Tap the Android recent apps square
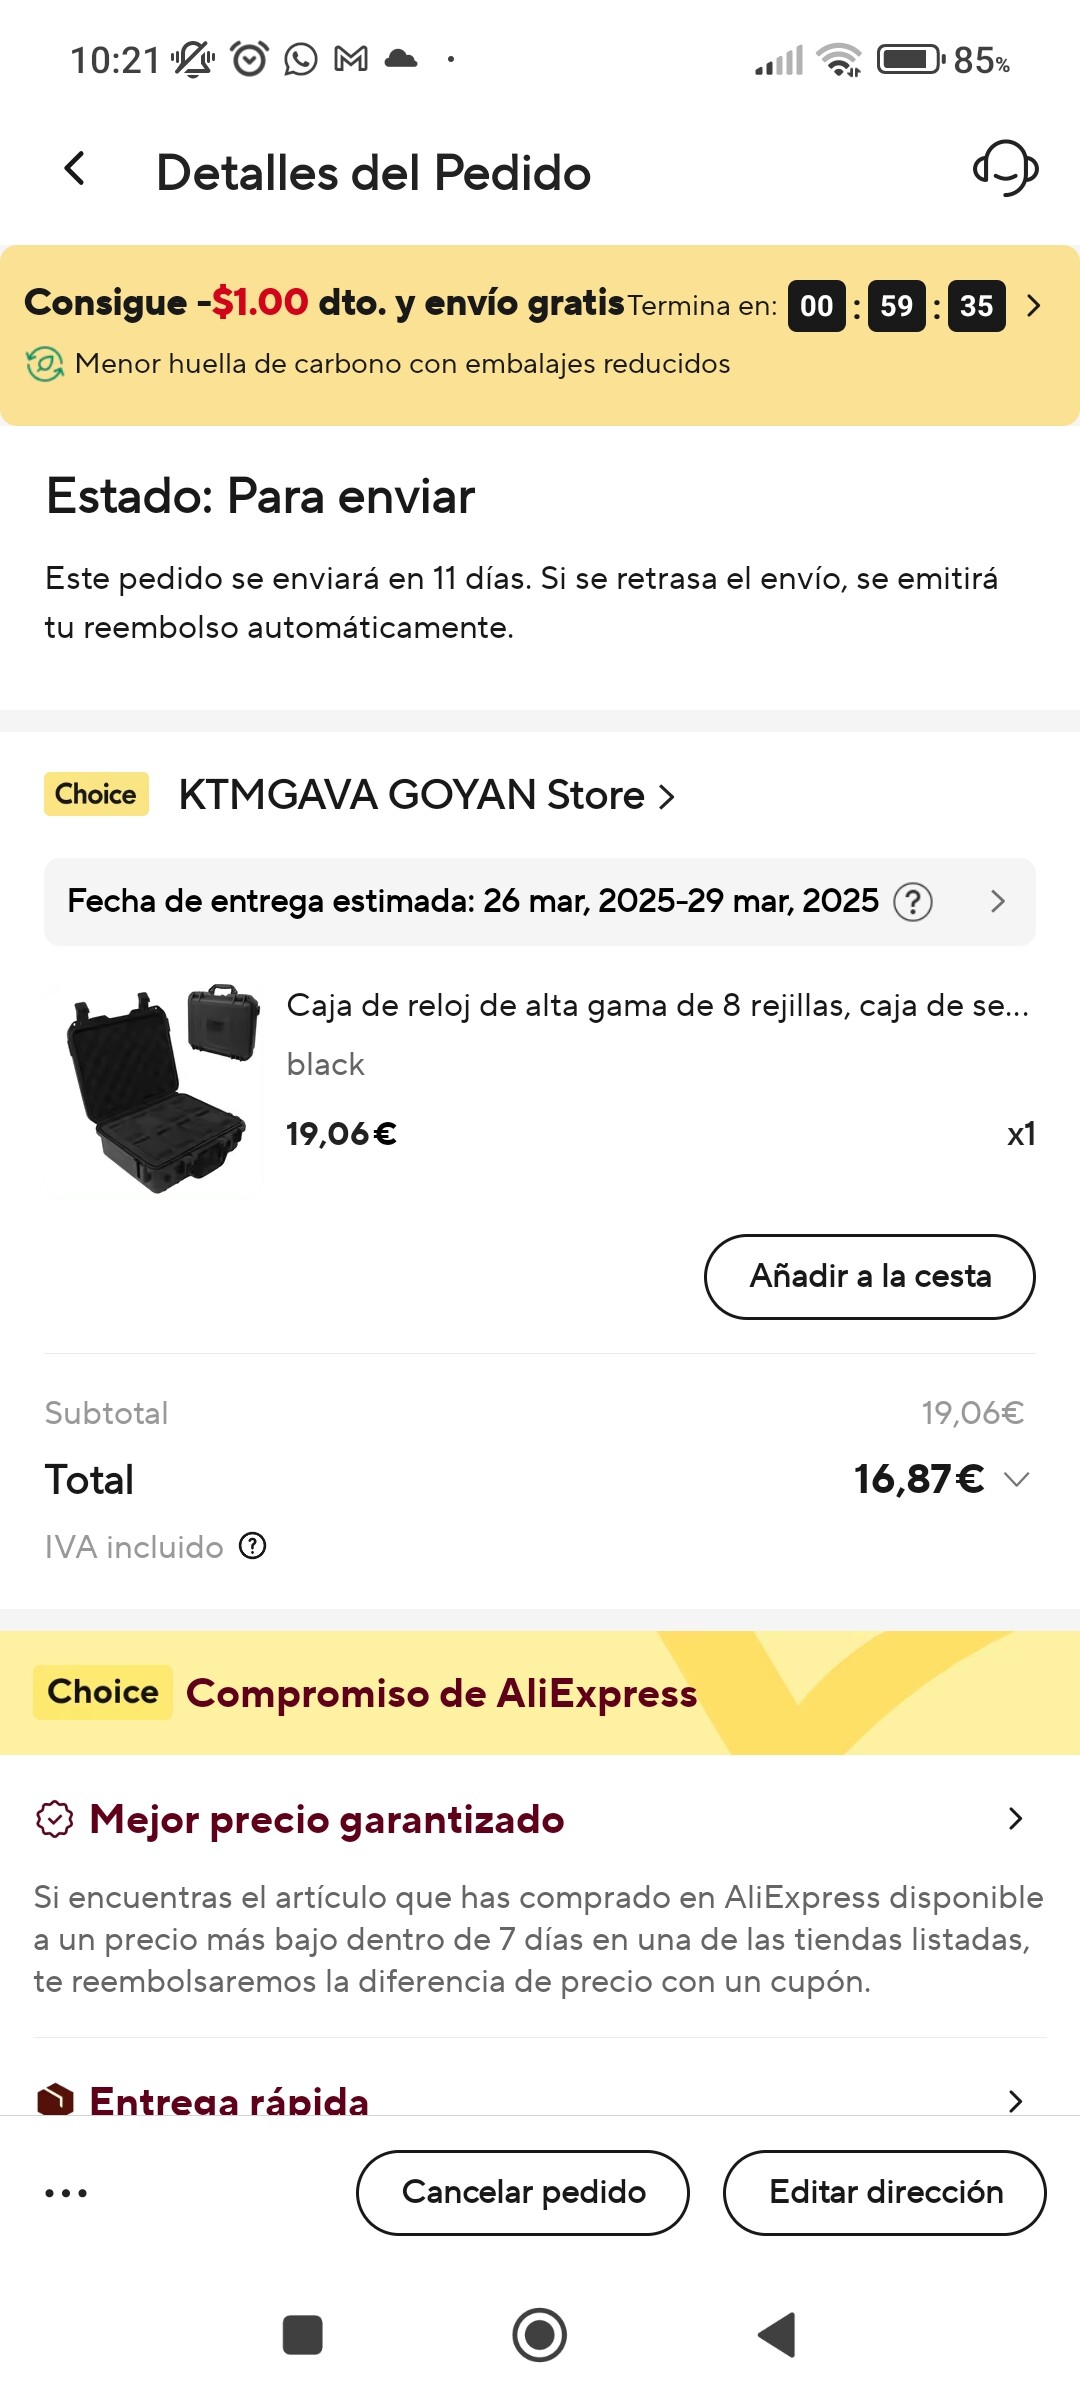1080x2400 pixels. [x=302, y=2335]
